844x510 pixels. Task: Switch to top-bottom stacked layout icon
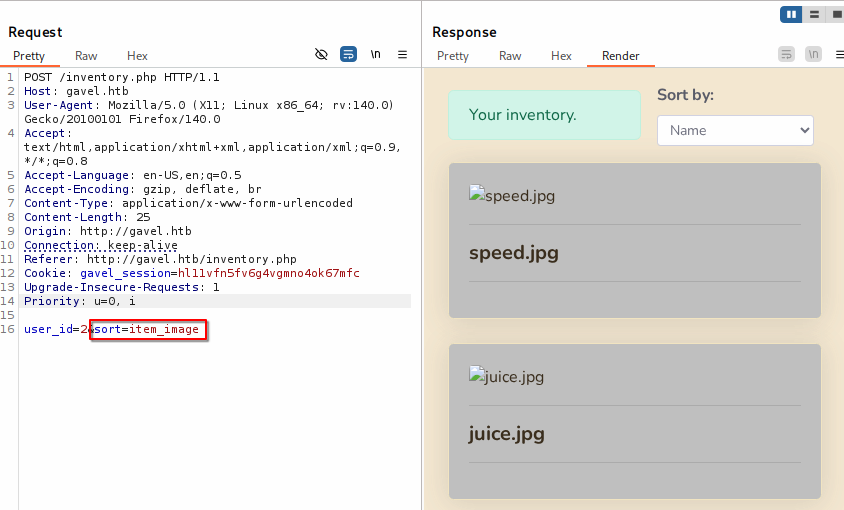point(814,14)
